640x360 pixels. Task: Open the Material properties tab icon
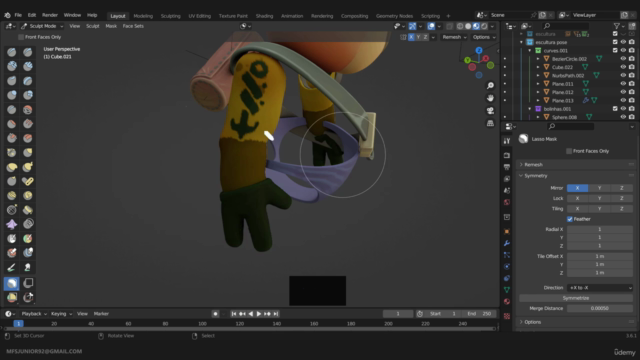507,302
